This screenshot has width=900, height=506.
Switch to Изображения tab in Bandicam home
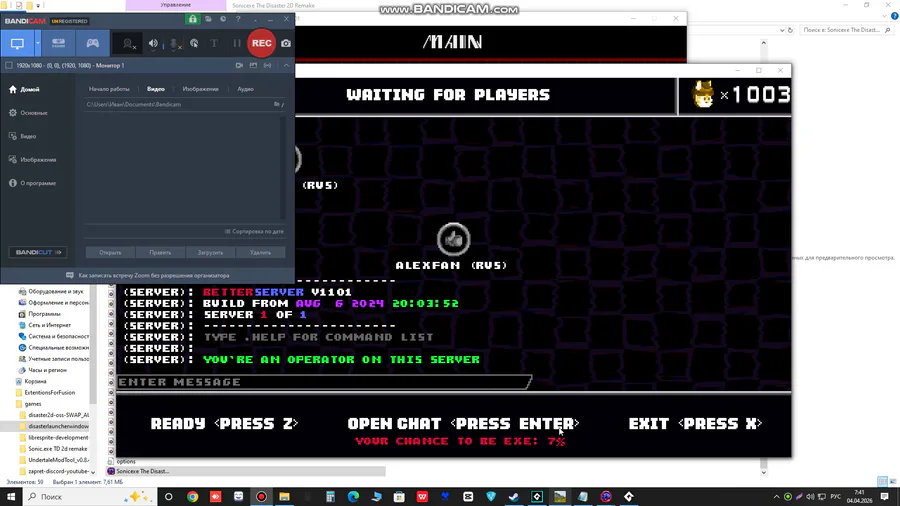point(200,89)
